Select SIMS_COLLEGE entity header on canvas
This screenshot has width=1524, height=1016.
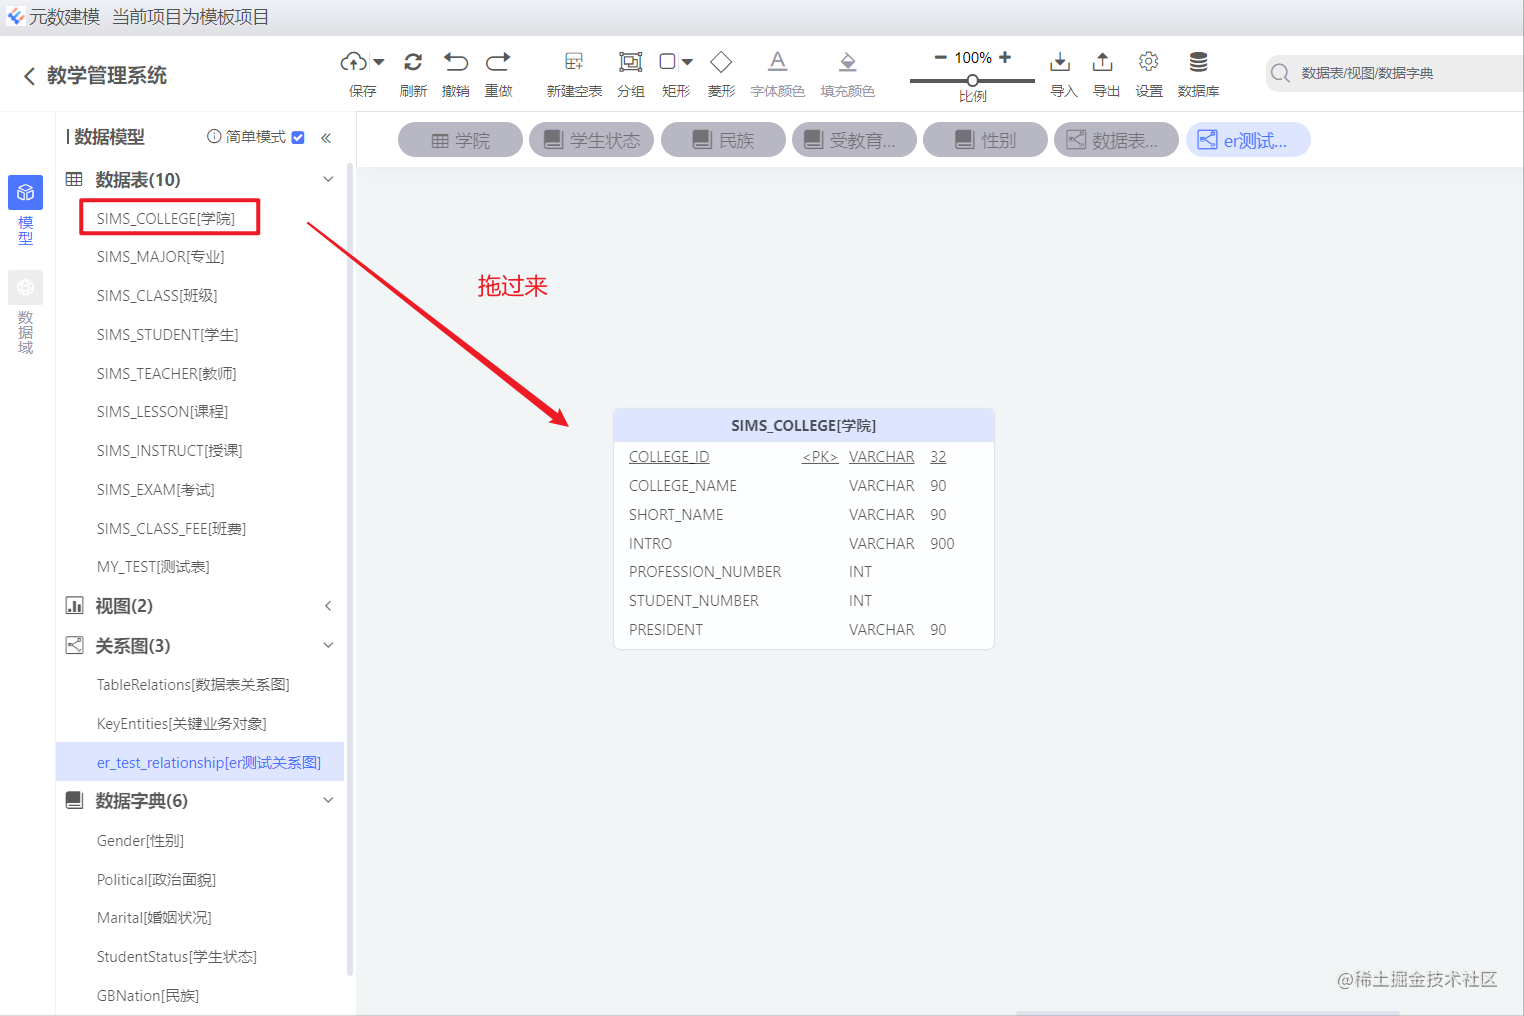803,426
